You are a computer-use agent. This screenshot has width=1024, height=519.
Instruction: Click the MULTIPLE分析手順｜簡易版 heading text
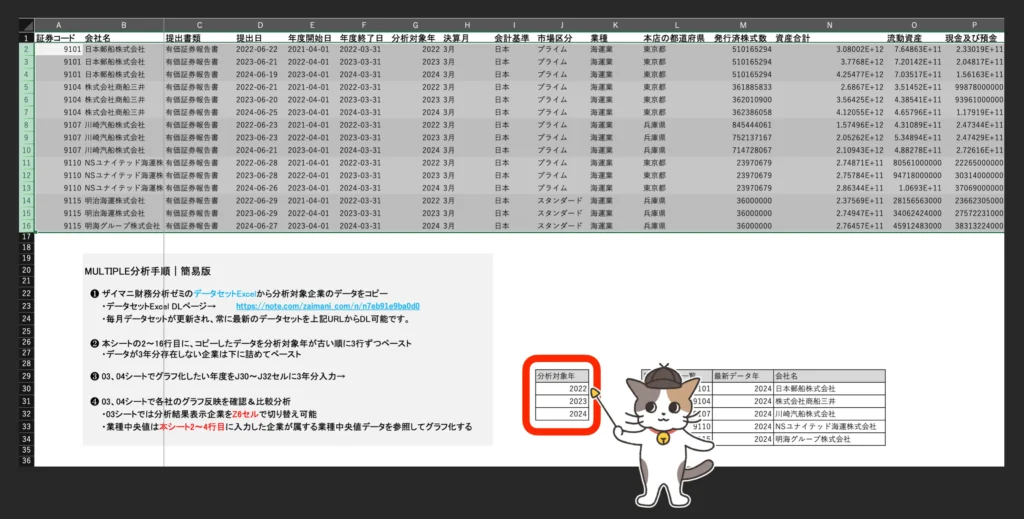(148, 272)
